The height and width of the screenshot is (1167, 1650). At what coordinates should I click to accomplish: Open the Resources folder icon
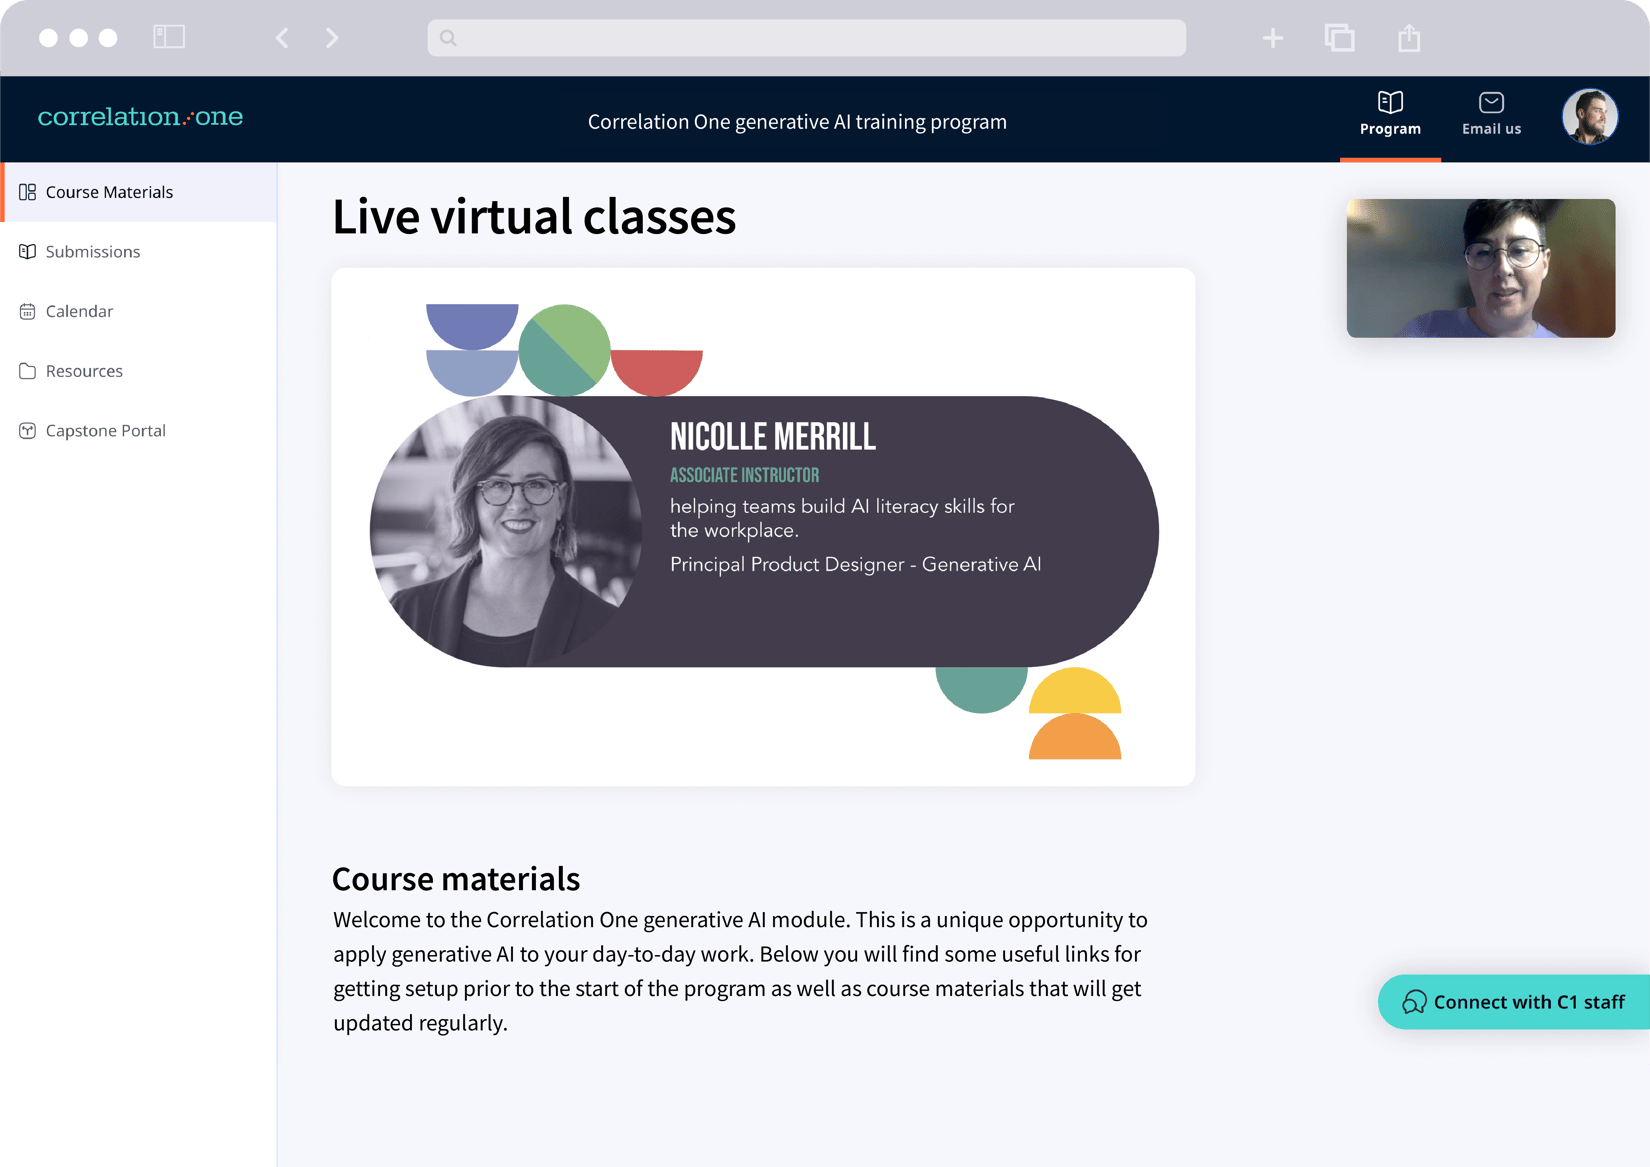pyautogui.click(x=27, y=371)
